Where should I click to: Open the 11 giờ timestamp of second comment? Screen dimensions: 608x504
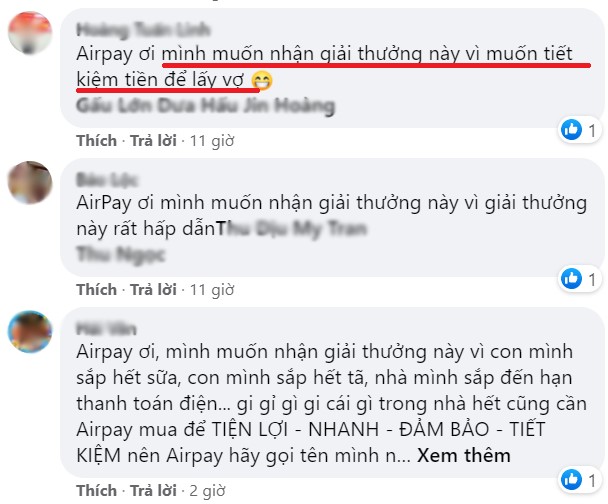click(x=212, y=290)
